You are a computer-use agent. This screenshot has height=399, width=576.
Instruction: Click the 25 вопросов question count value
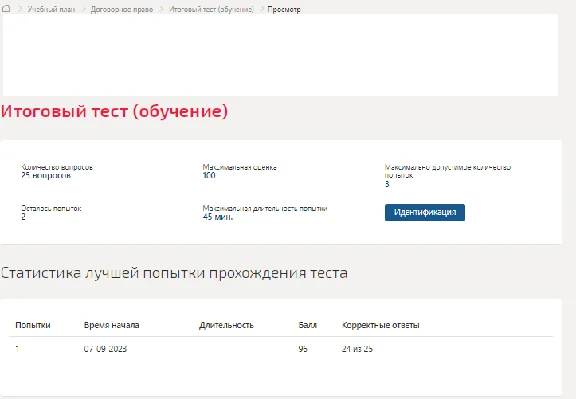(x=46, y=176)
